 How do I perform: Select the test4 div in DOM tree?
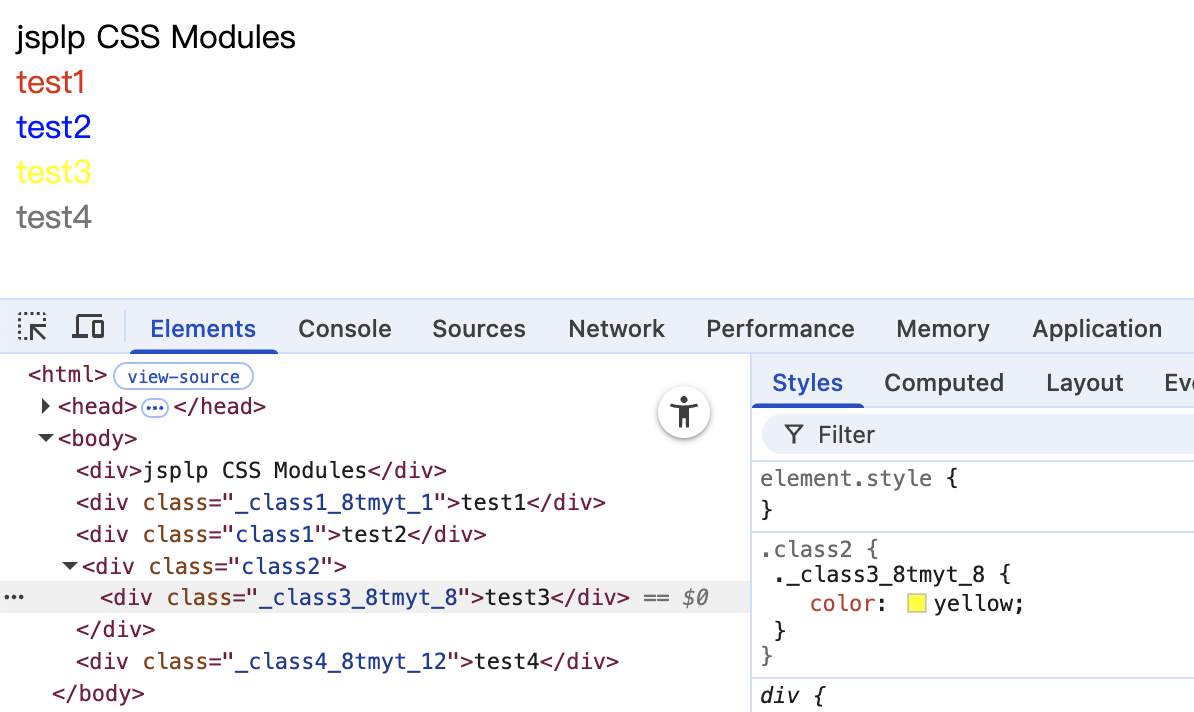pos(347,661)
